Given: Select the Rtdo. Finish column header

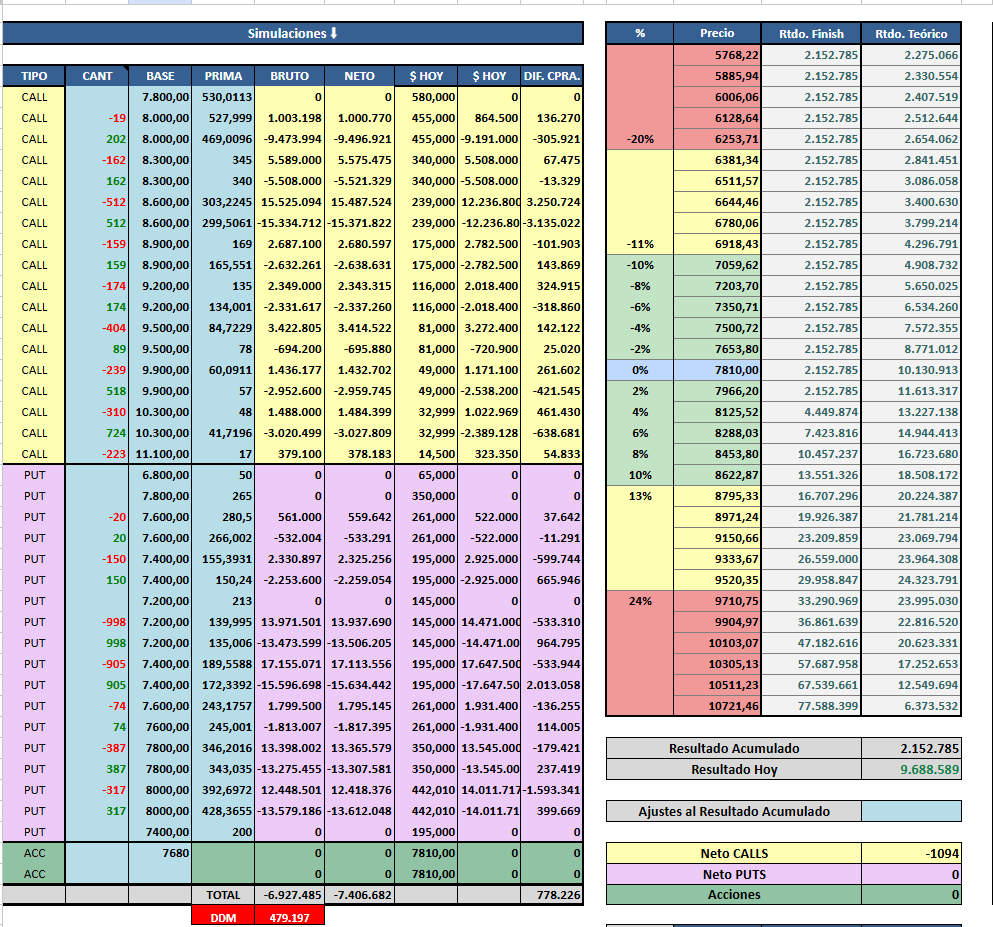Looking at the screenshot, I should [811, 34].
